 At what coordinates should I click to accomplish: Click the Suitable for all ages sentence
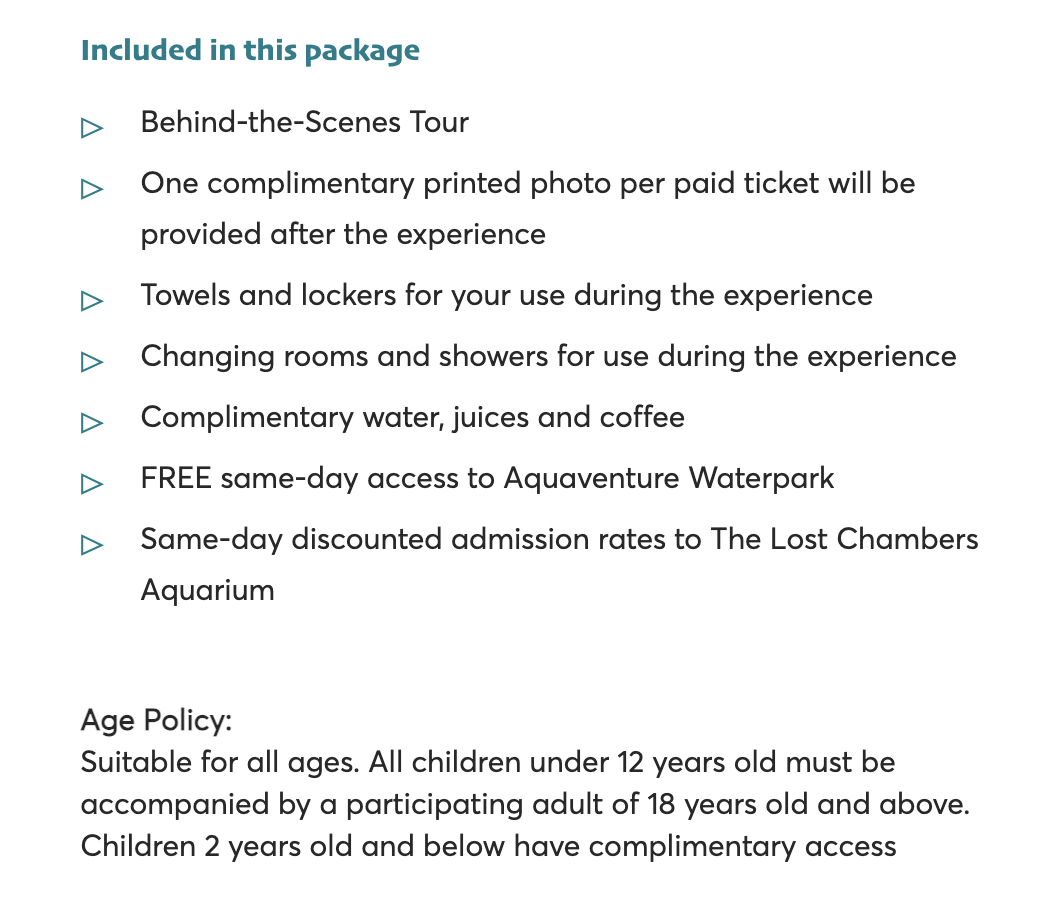pyautogui.click(x=220, y=763)
